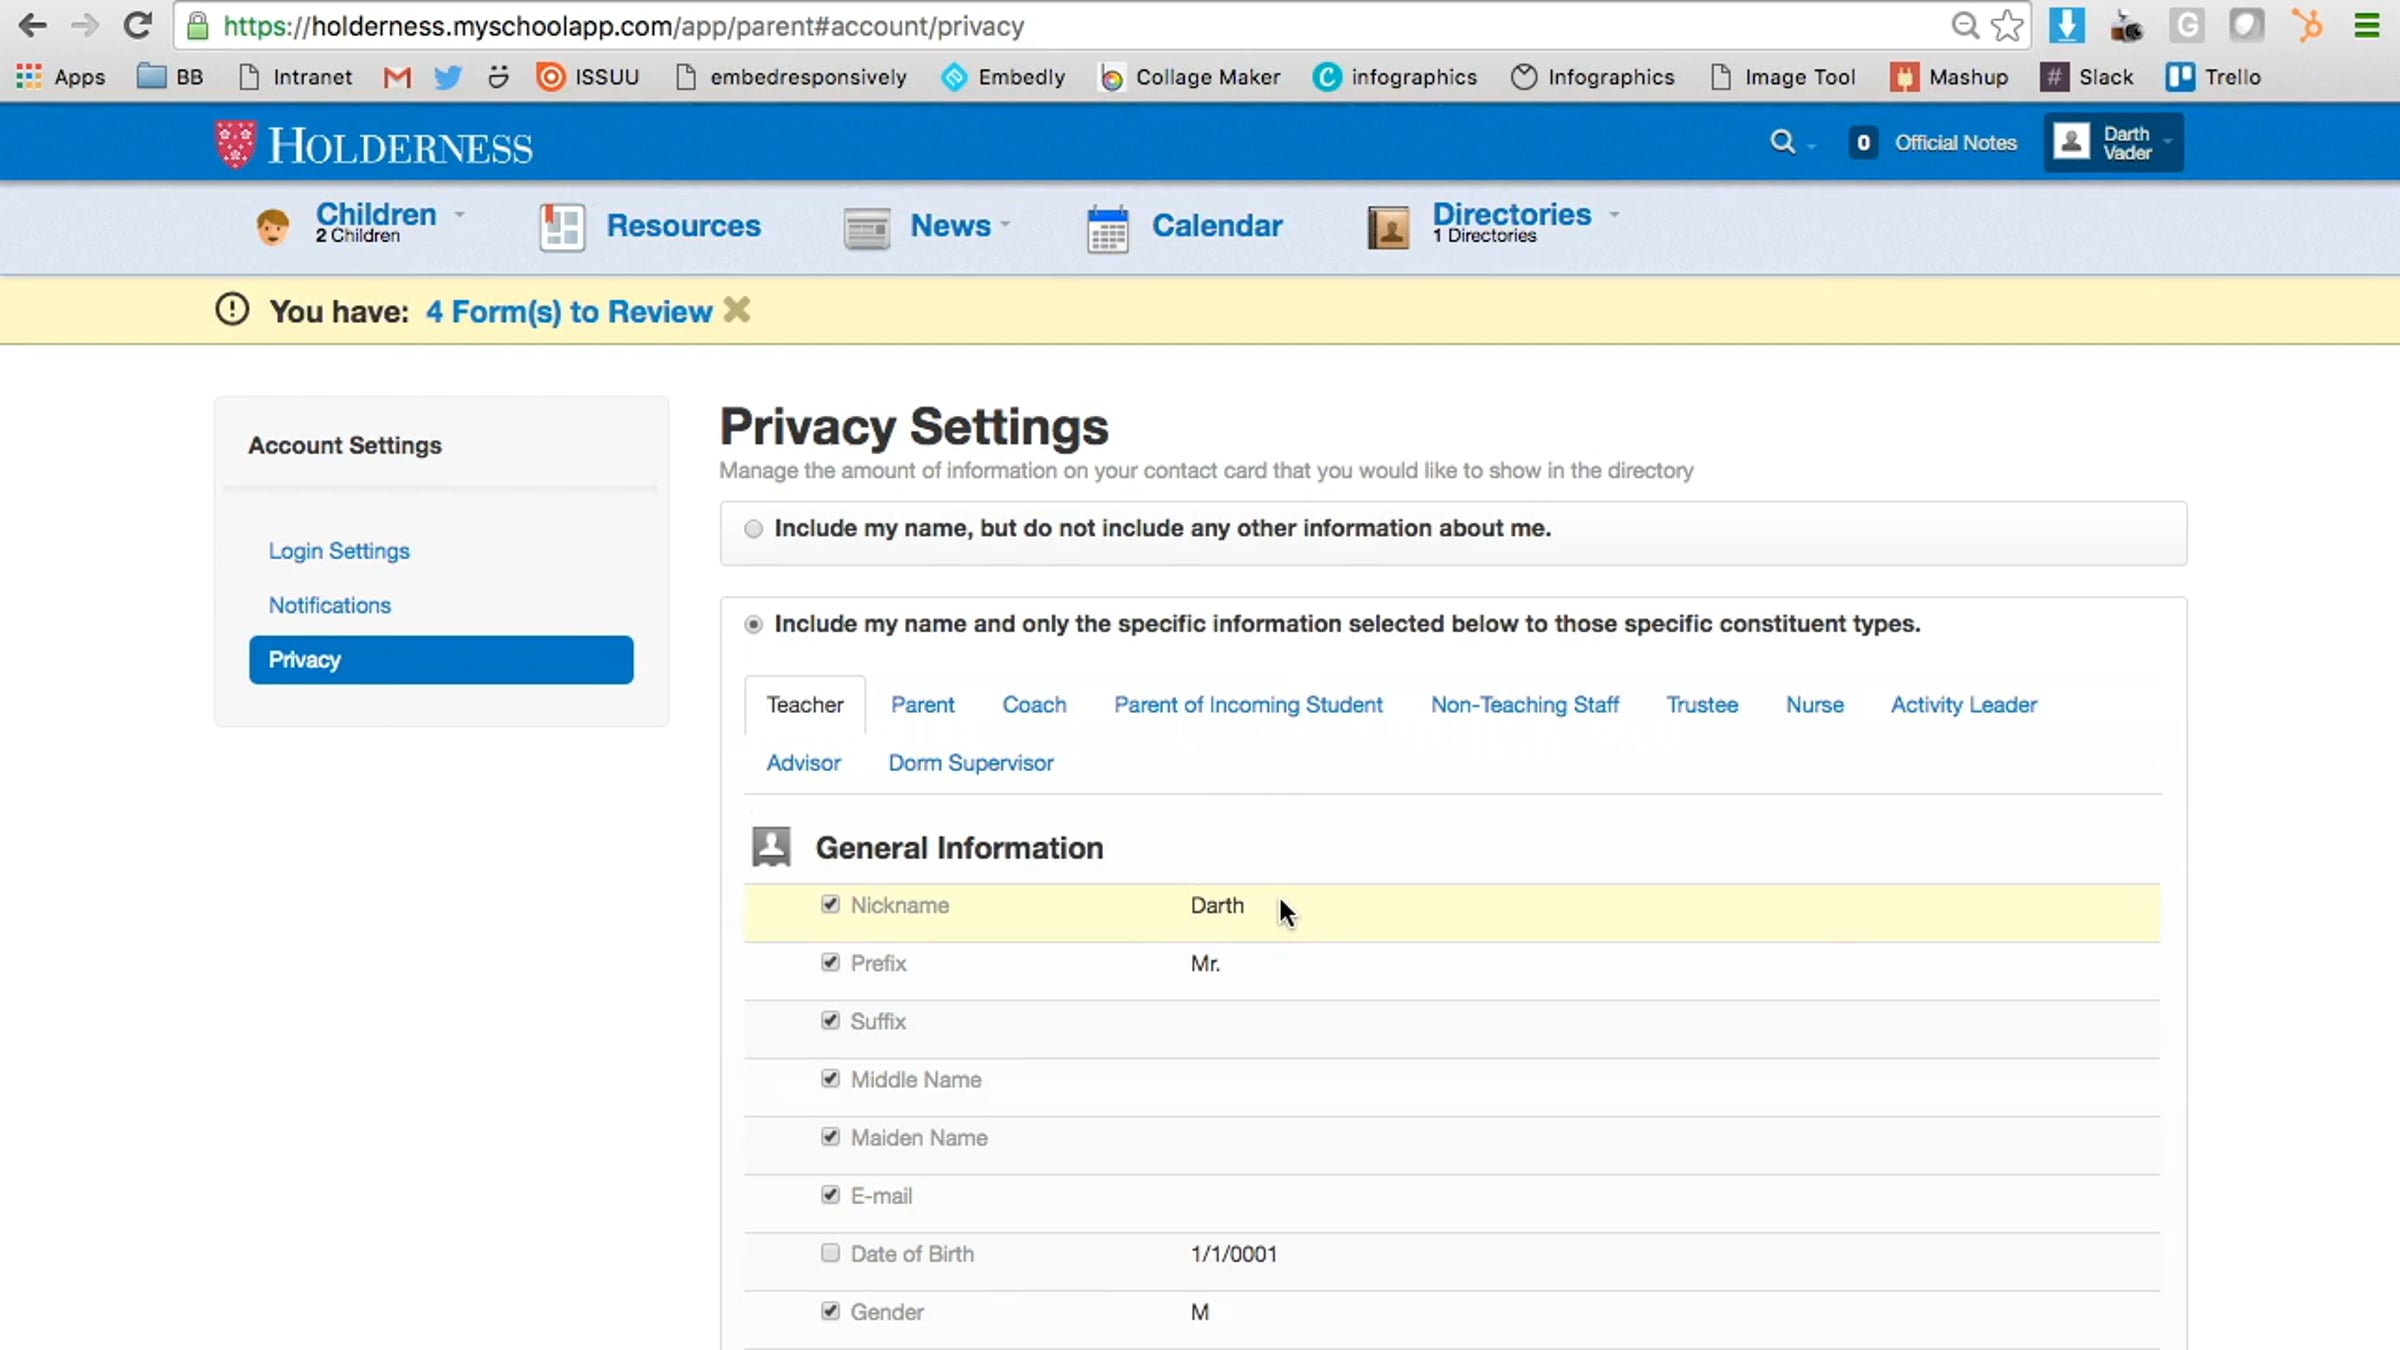
Task: Click the Directories address book icon
Action: point(1388,228)
